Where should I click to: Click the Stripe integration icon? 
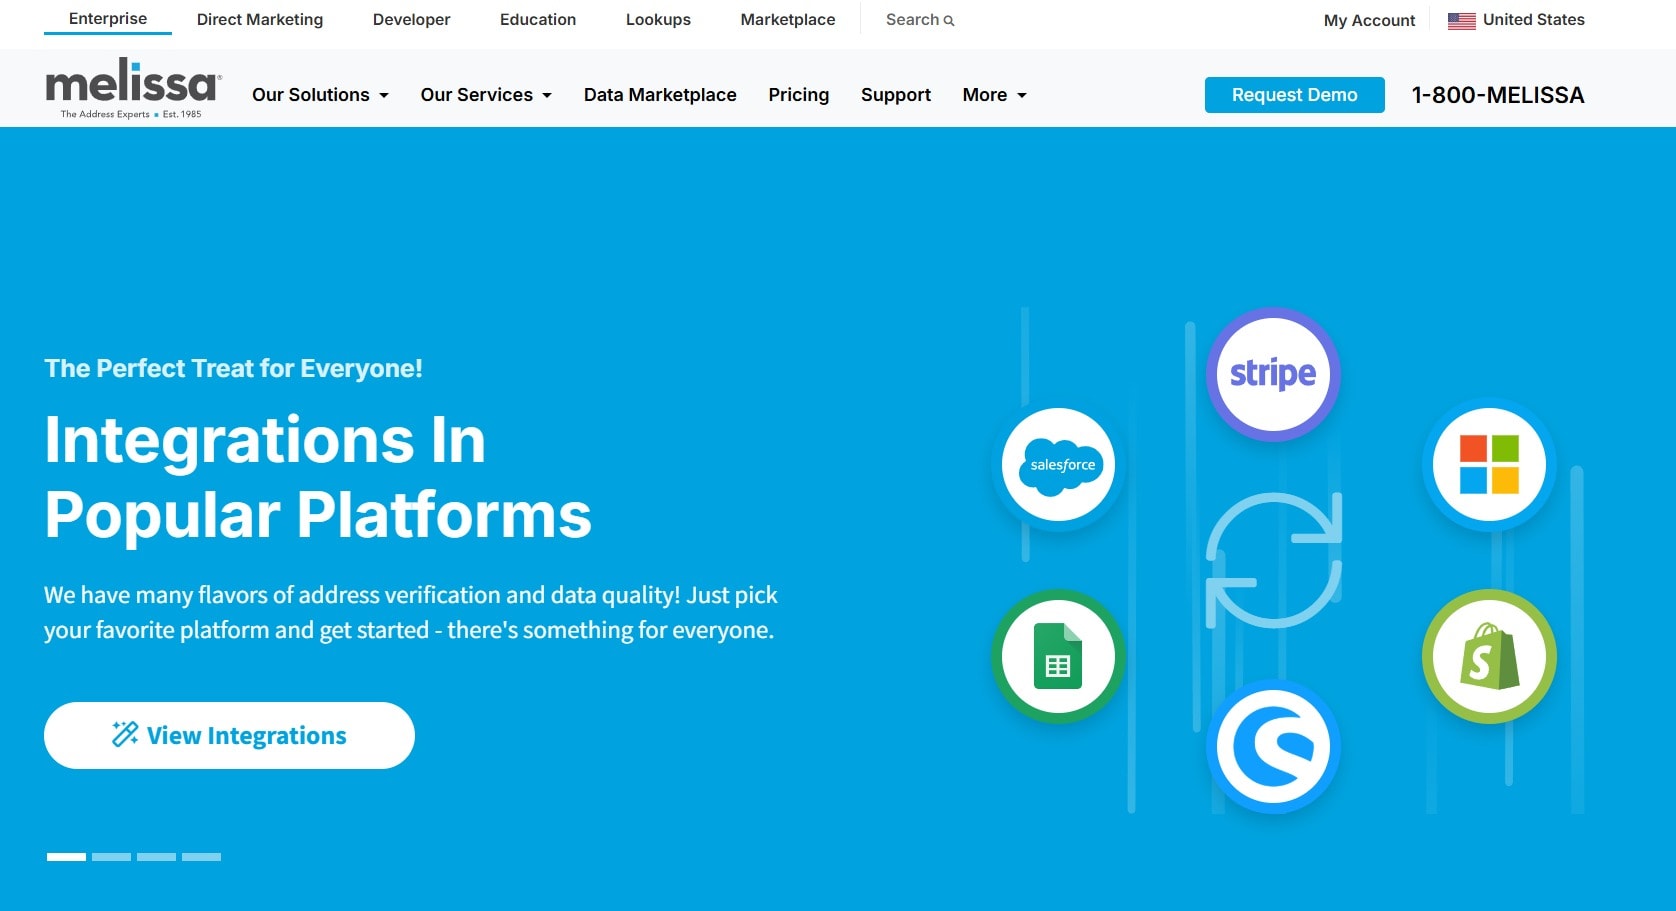click(x=1273, y=374)
